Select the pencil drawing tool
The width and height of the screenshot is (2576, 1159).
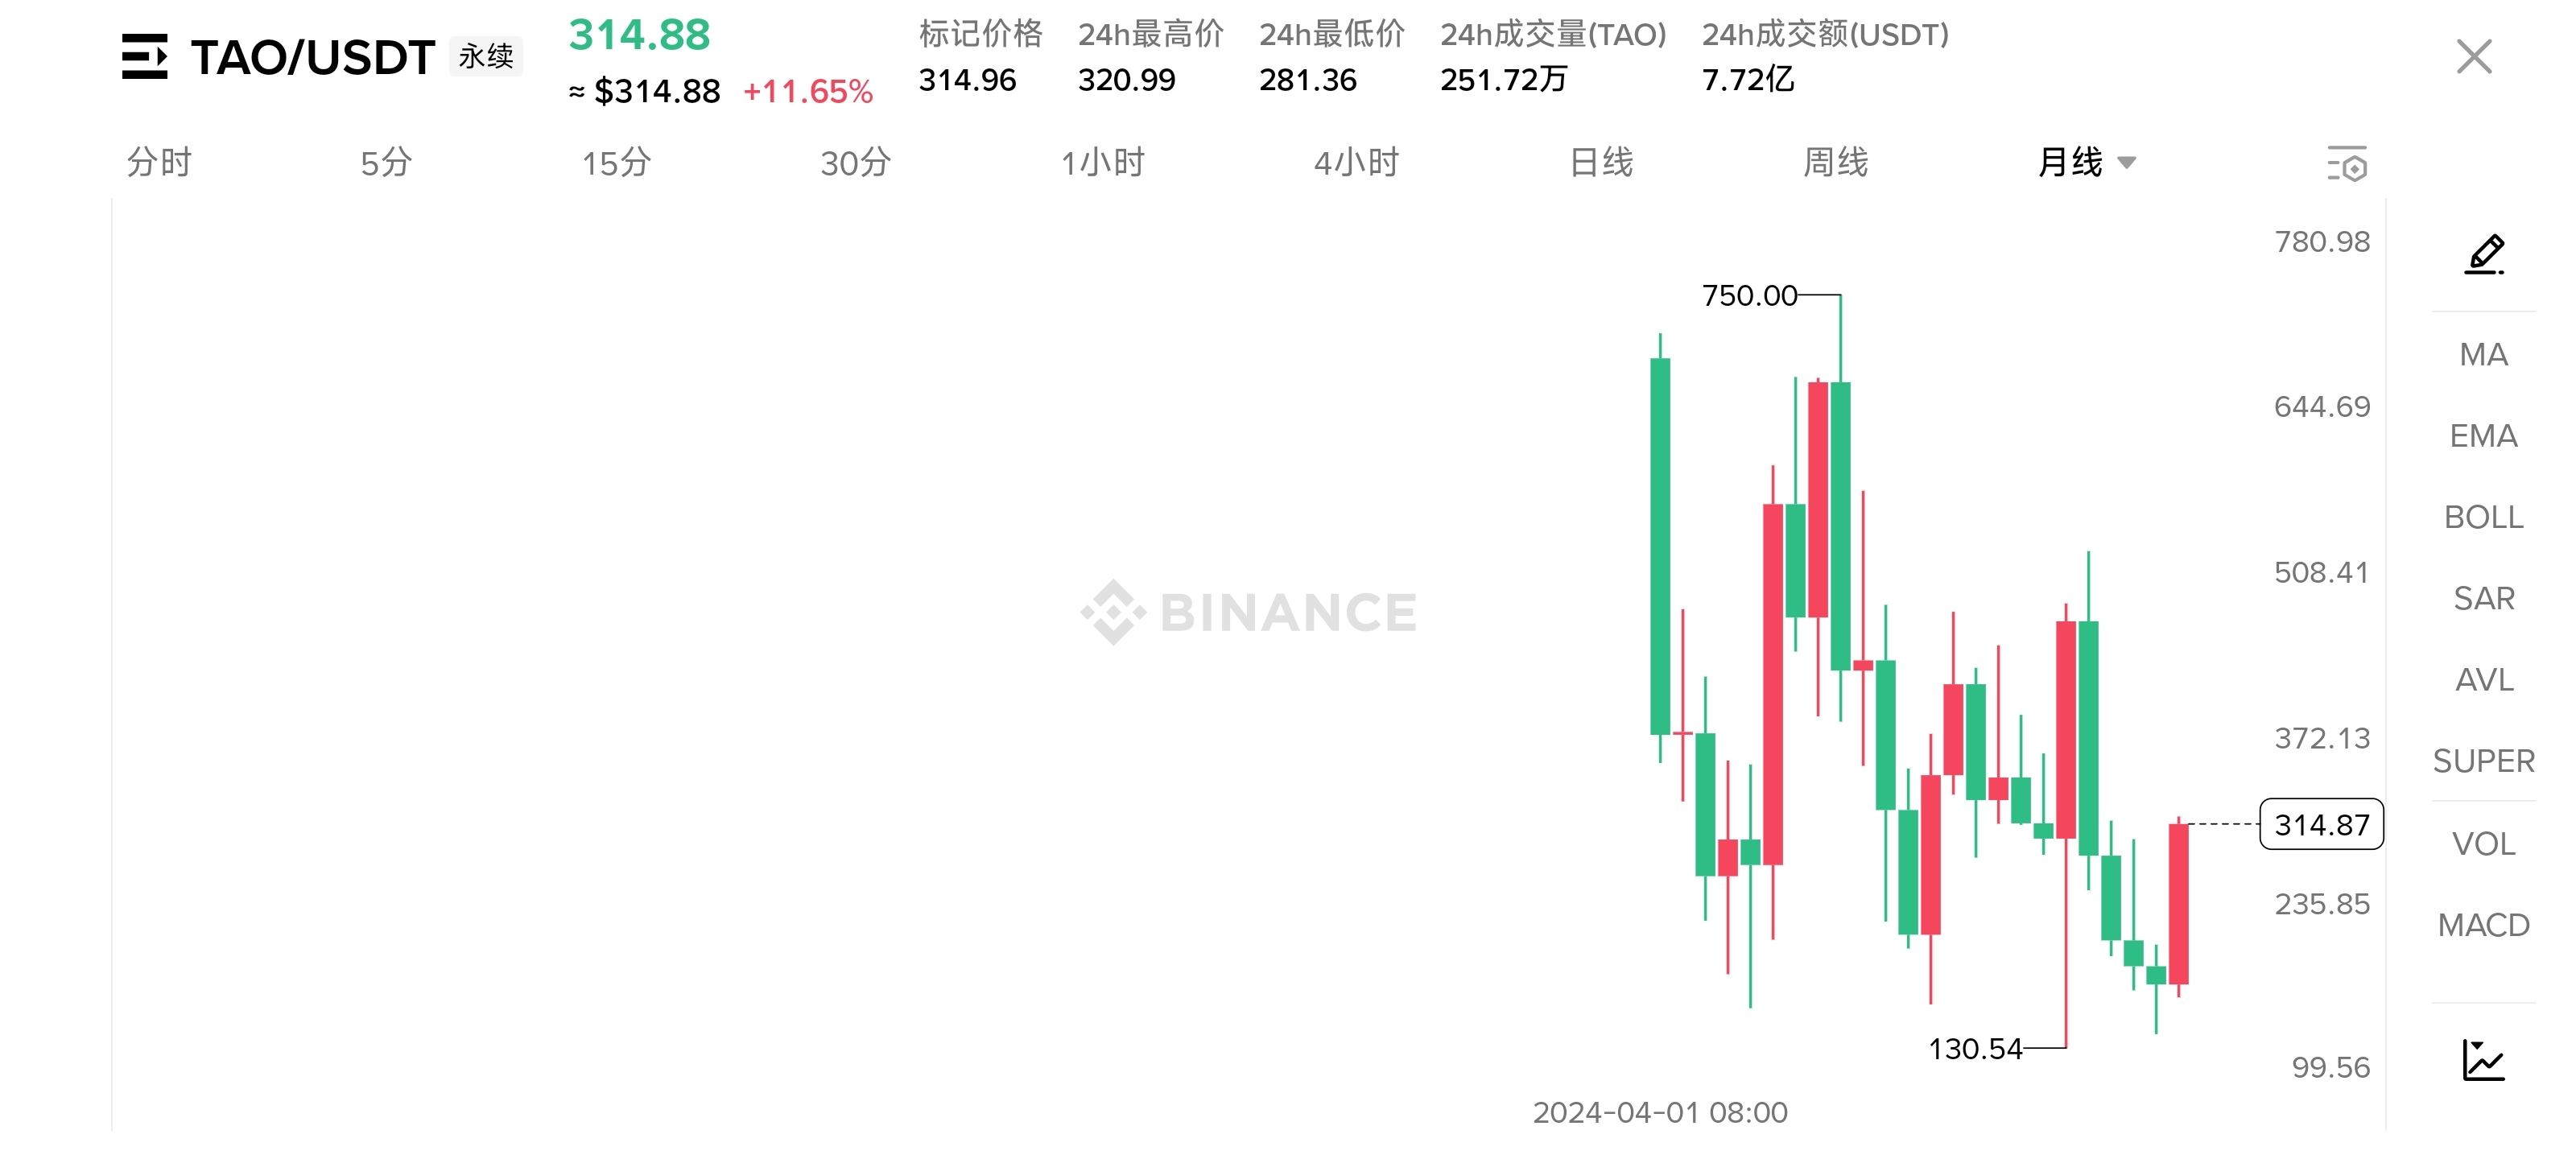tap(2483, 254)
